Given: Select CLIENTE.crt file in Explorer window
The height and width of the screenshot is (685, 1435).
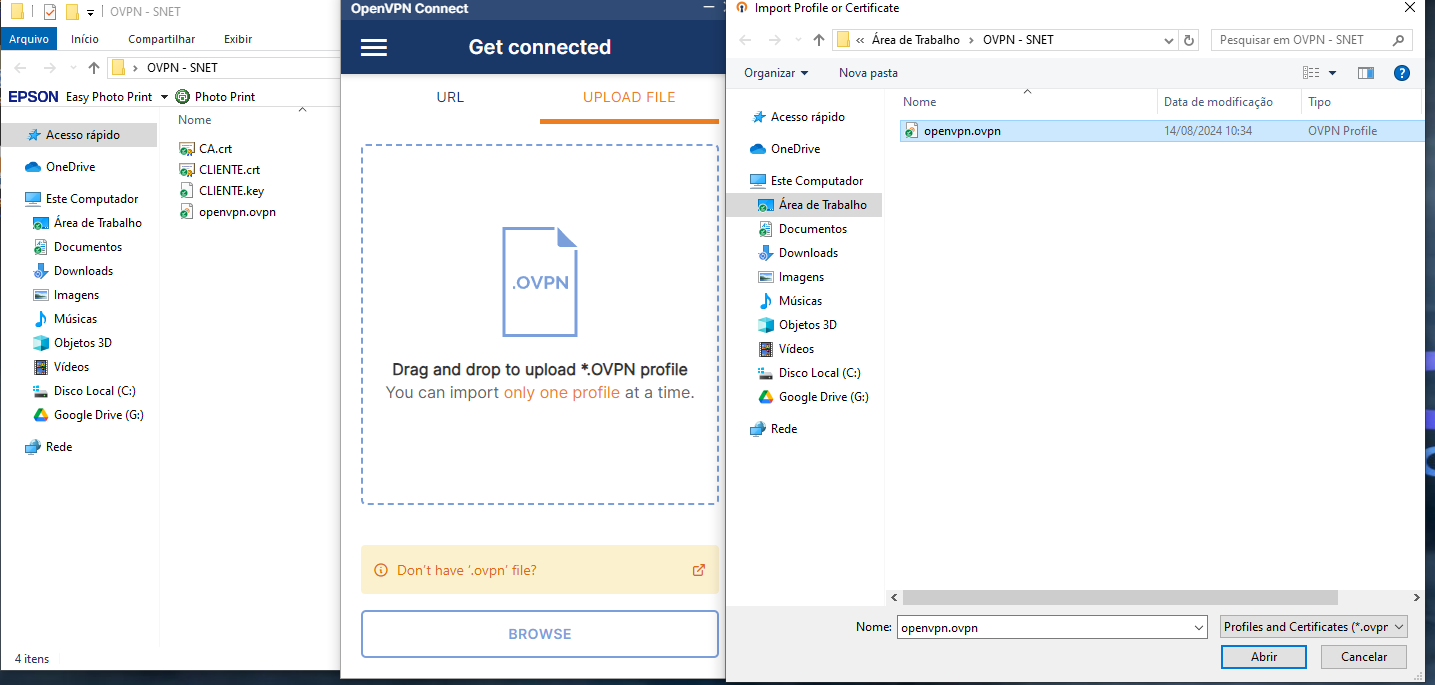Looking at the screenshot, I should 220,170.
